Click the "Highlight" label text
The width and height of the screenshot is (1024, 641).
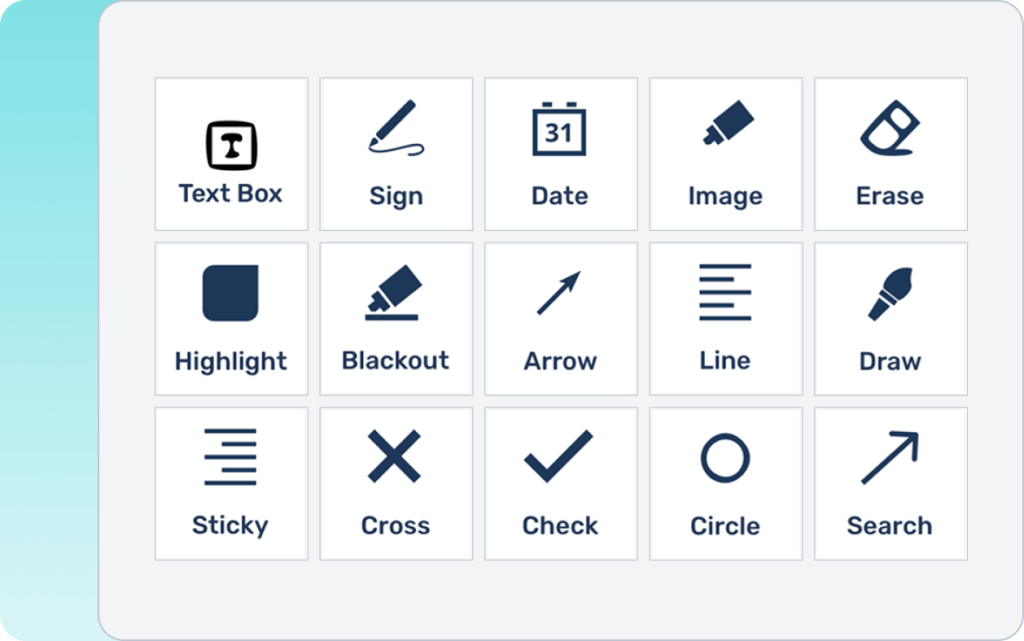point(231,361)
